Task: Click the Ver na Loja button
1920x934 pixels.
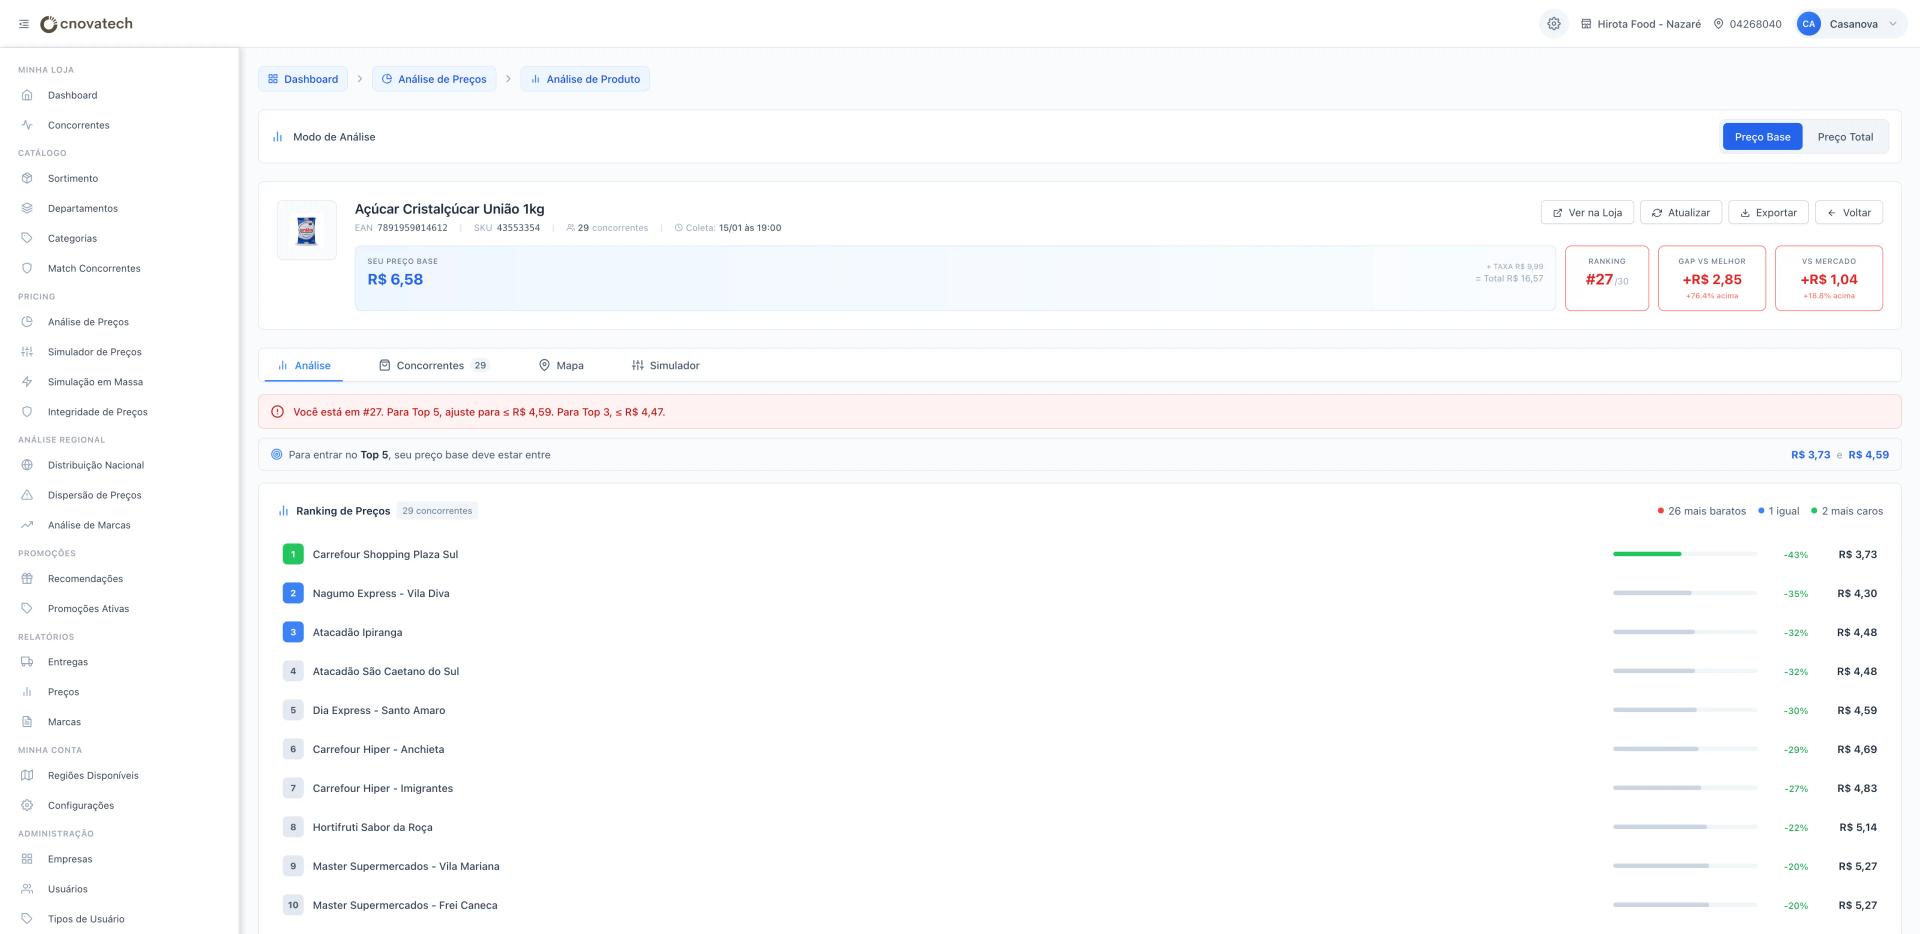Action: [x=1587, y=213]
